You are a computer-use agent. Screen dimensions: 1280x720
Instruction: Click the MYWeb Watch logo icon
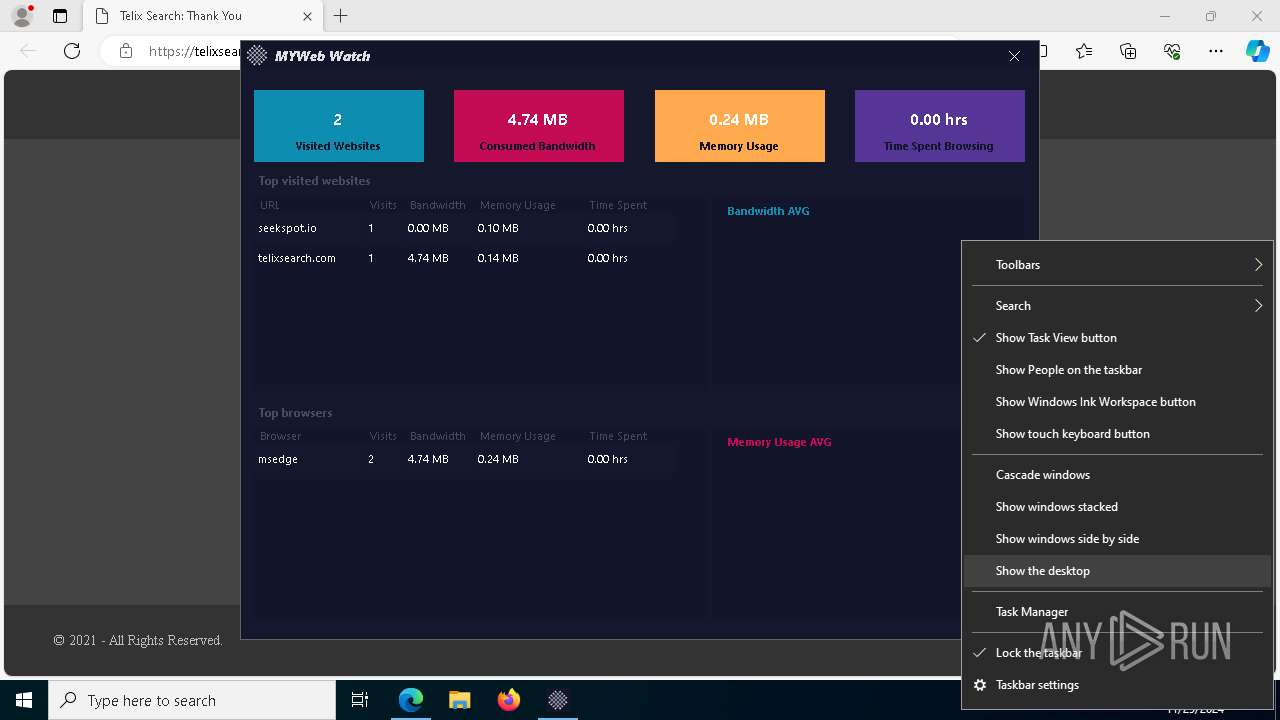(257, 56)
